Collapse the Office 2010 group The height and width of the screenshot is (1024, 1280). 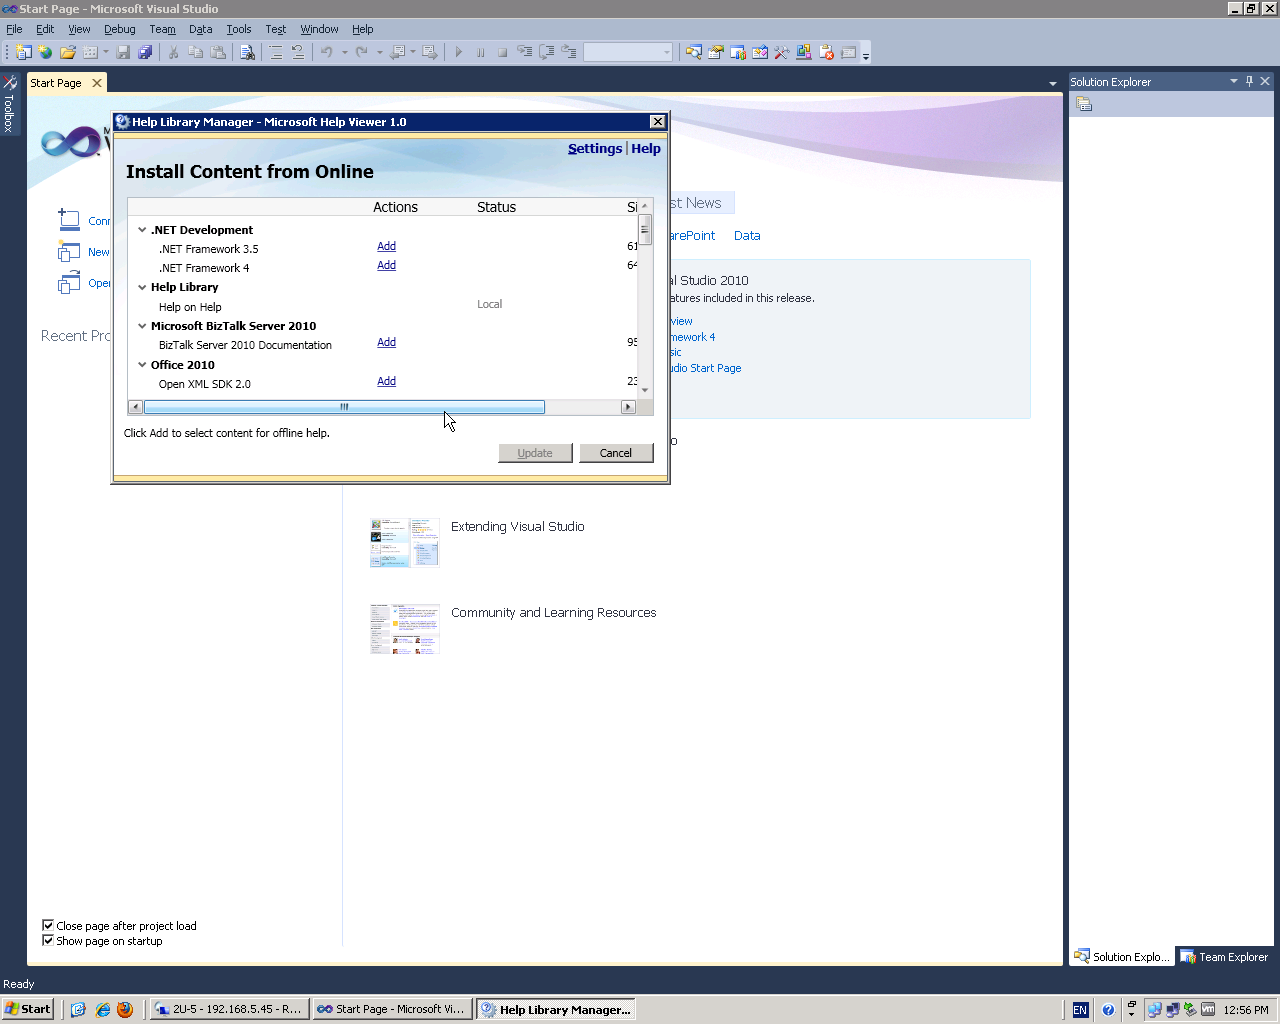[x=142, y=365]
